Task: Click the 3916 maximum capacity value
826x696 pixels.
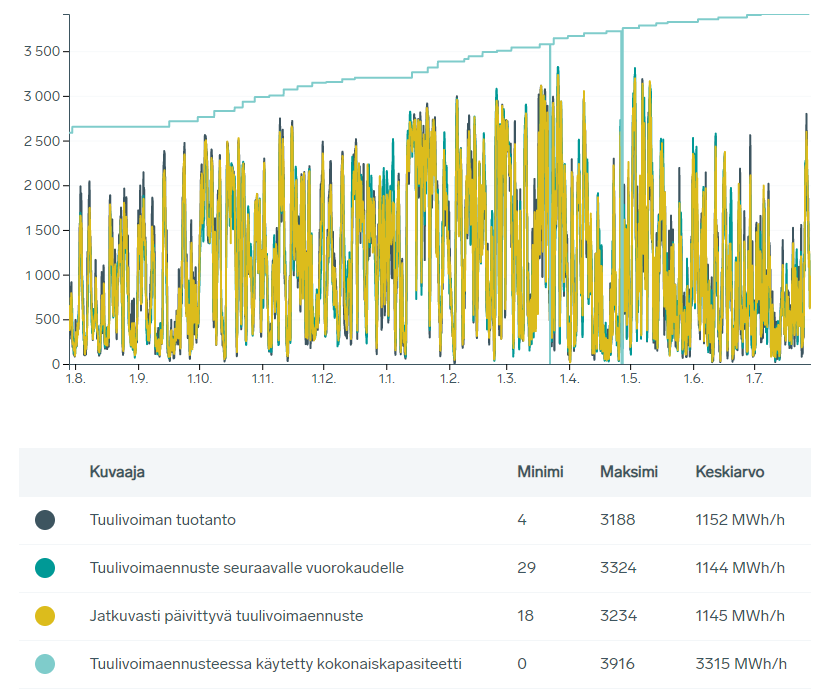Action: click(617, 664)
